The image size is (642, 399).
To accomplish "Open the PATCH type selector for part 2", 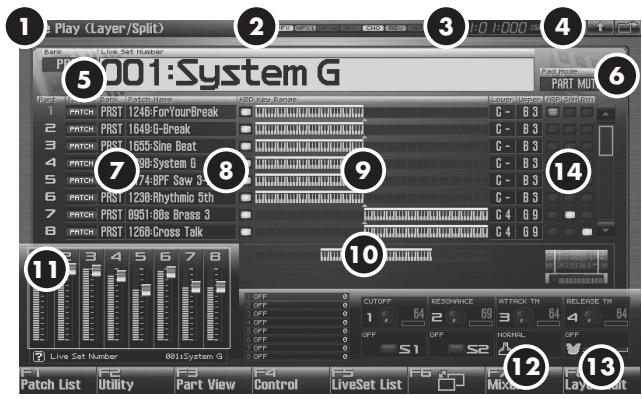I will tap(81, 129).
